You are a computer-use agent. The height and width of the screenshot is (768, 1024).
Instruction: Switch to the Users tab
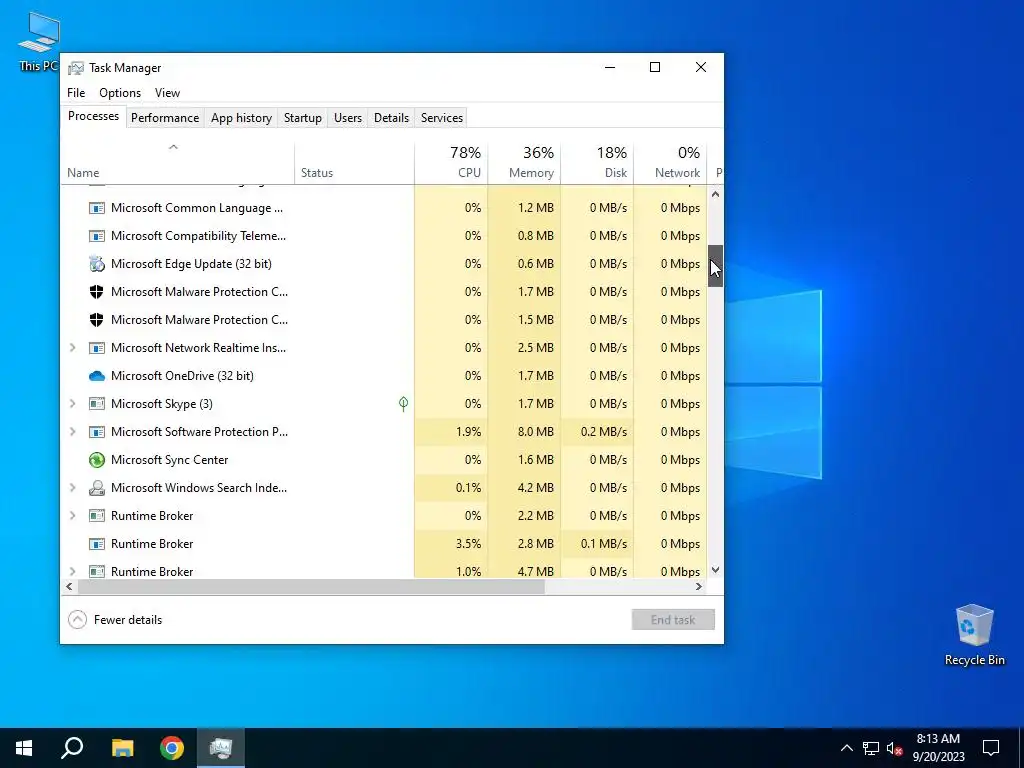(x=348, y=118)
